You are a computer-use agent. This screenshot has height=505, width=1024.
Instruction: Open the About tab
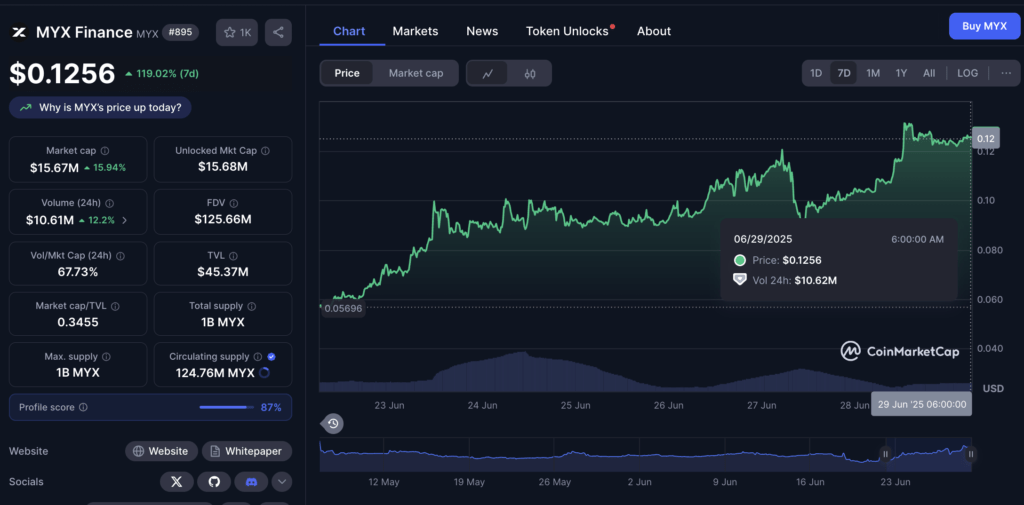(654, 31)
